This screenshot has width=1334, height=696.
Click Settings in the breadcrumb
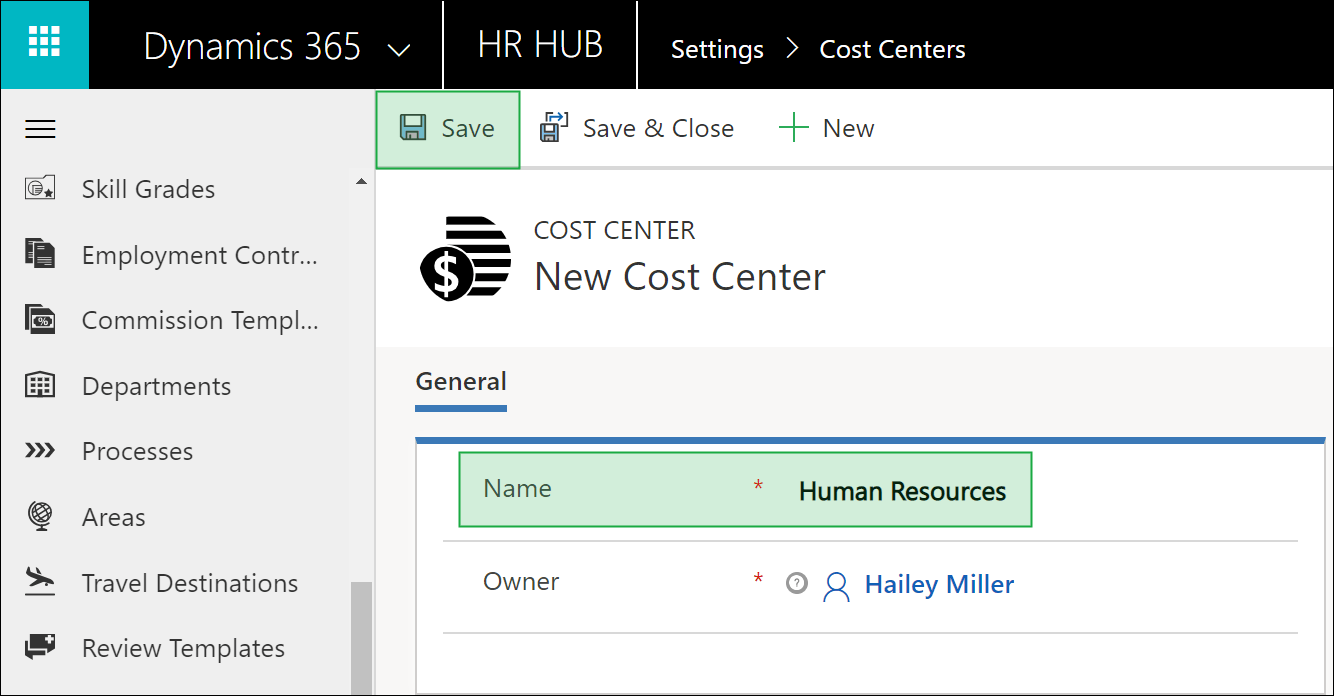pos(717,49)
